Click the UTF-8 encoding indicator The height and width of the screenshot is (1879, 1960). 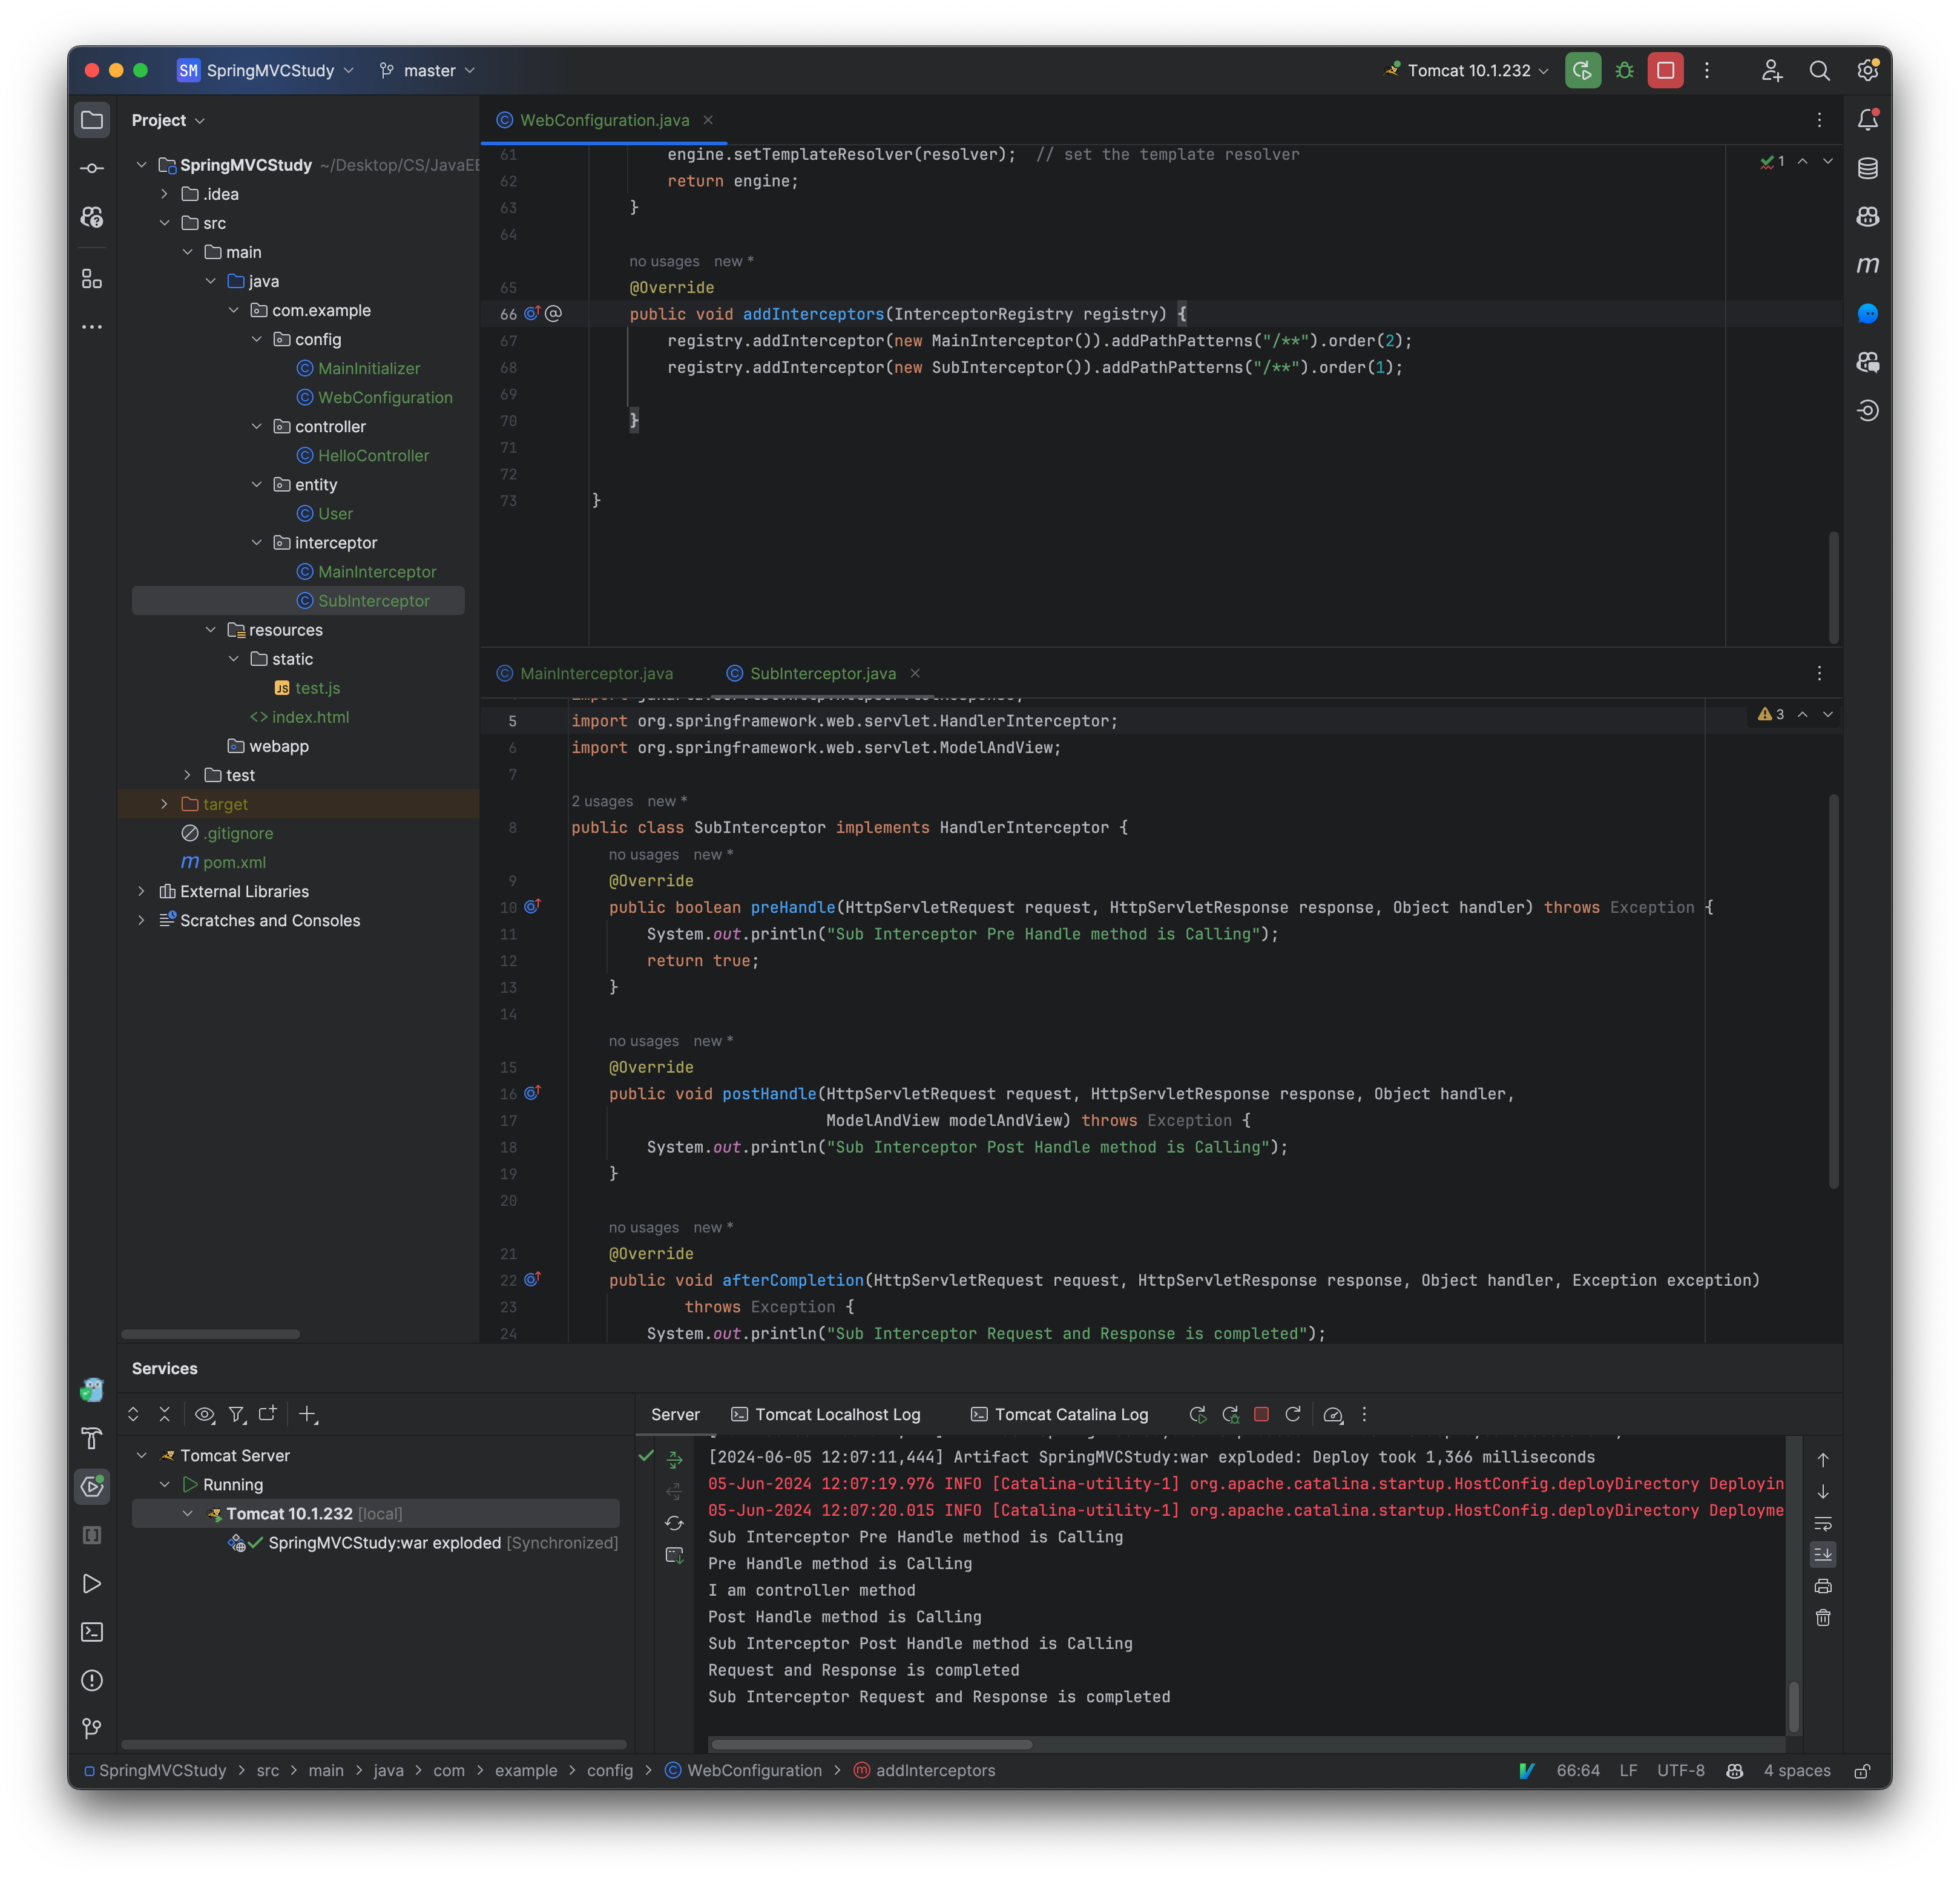[x=1680, y=1770]
